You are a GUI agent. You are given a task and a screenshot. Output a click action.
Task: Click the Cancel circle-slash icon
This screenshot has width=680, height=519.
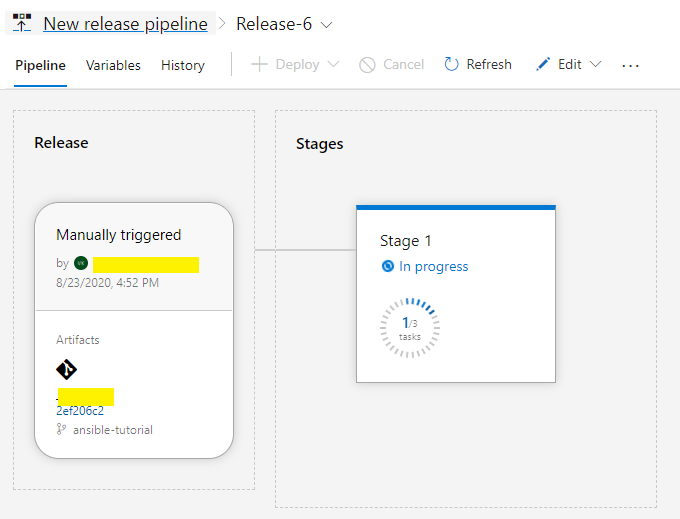[367, 64]
